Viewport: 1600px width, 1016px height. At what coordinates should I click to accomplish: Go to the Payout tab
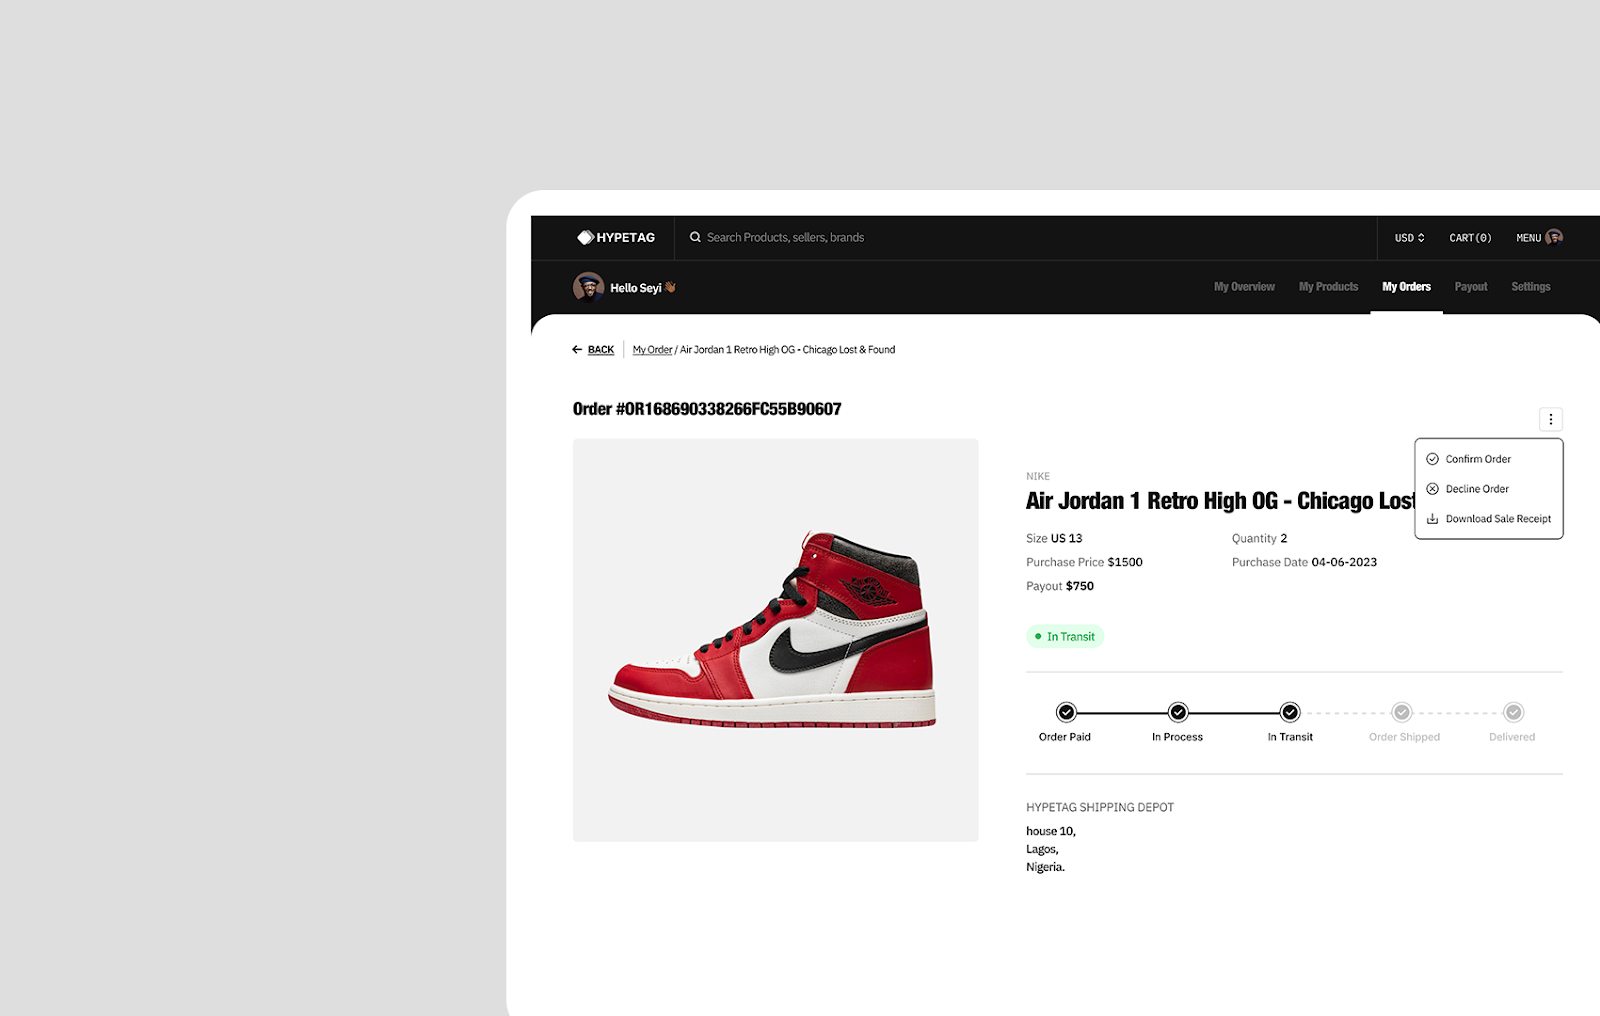coord(1471,287)
